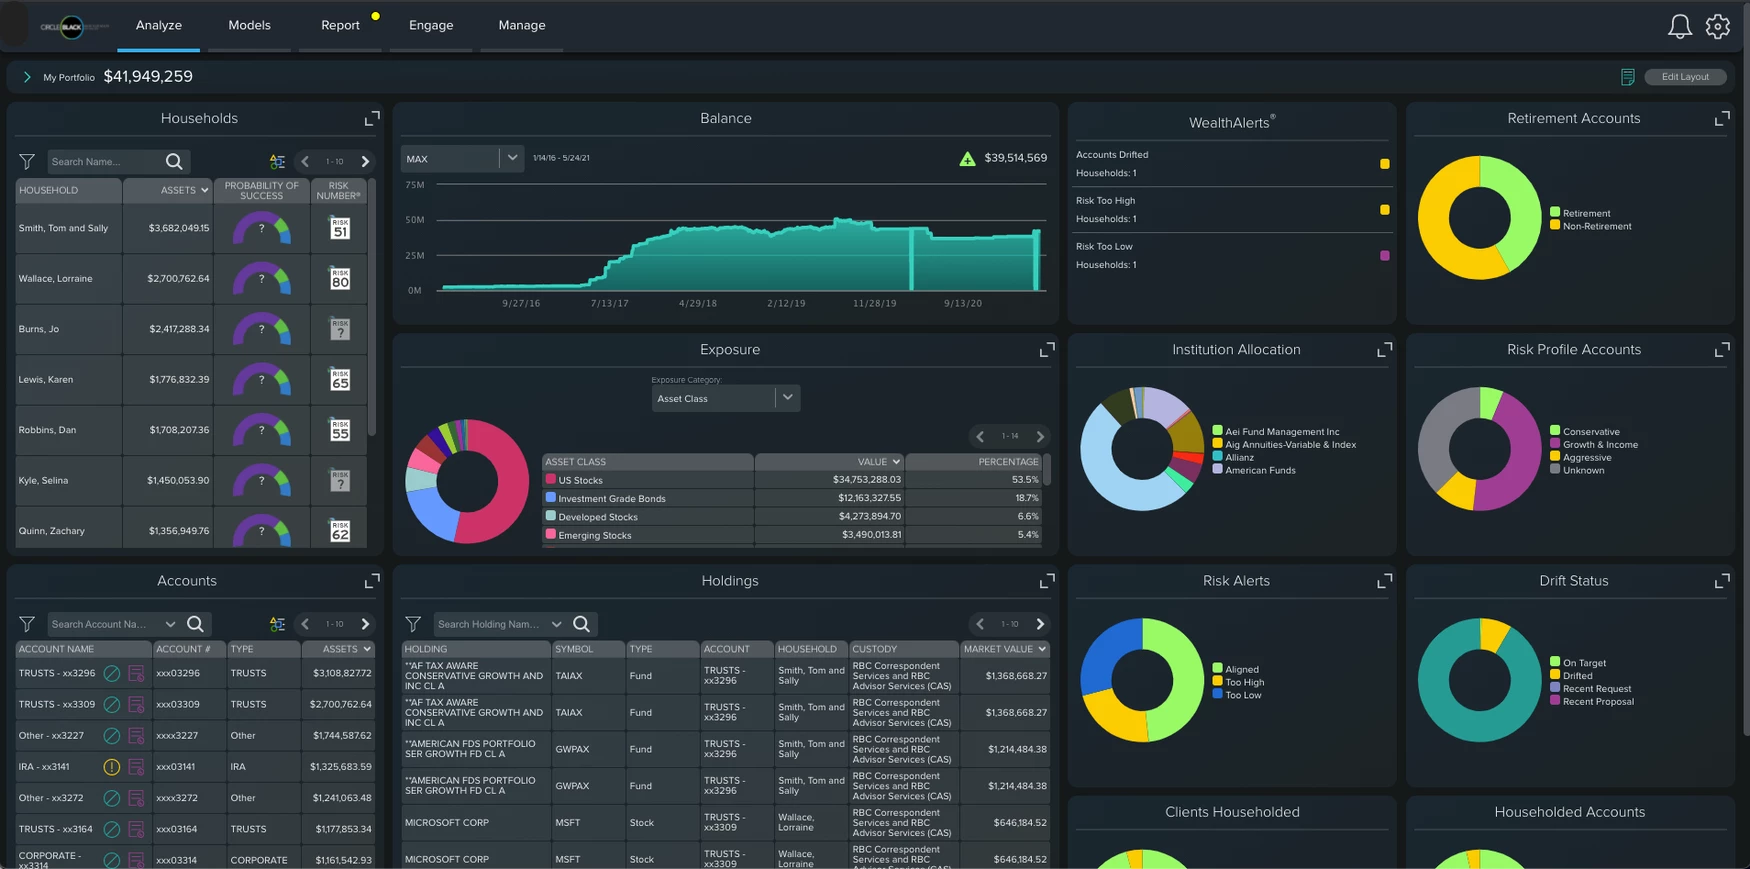Expand the Risk Alerts panel
Image resolution: width=1750 pixels, height=869 pixels.
click(1384, 581)
